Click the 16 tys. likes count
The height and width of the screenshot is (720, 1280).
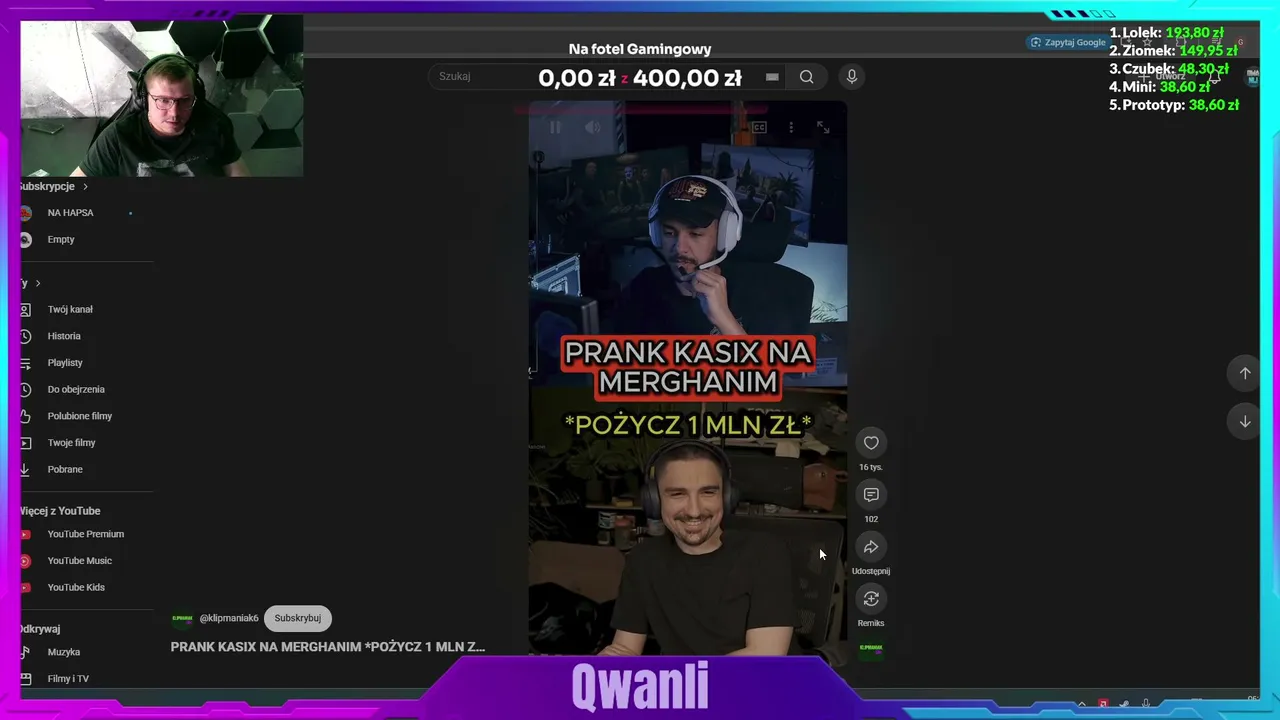click(x=871, y=467)
